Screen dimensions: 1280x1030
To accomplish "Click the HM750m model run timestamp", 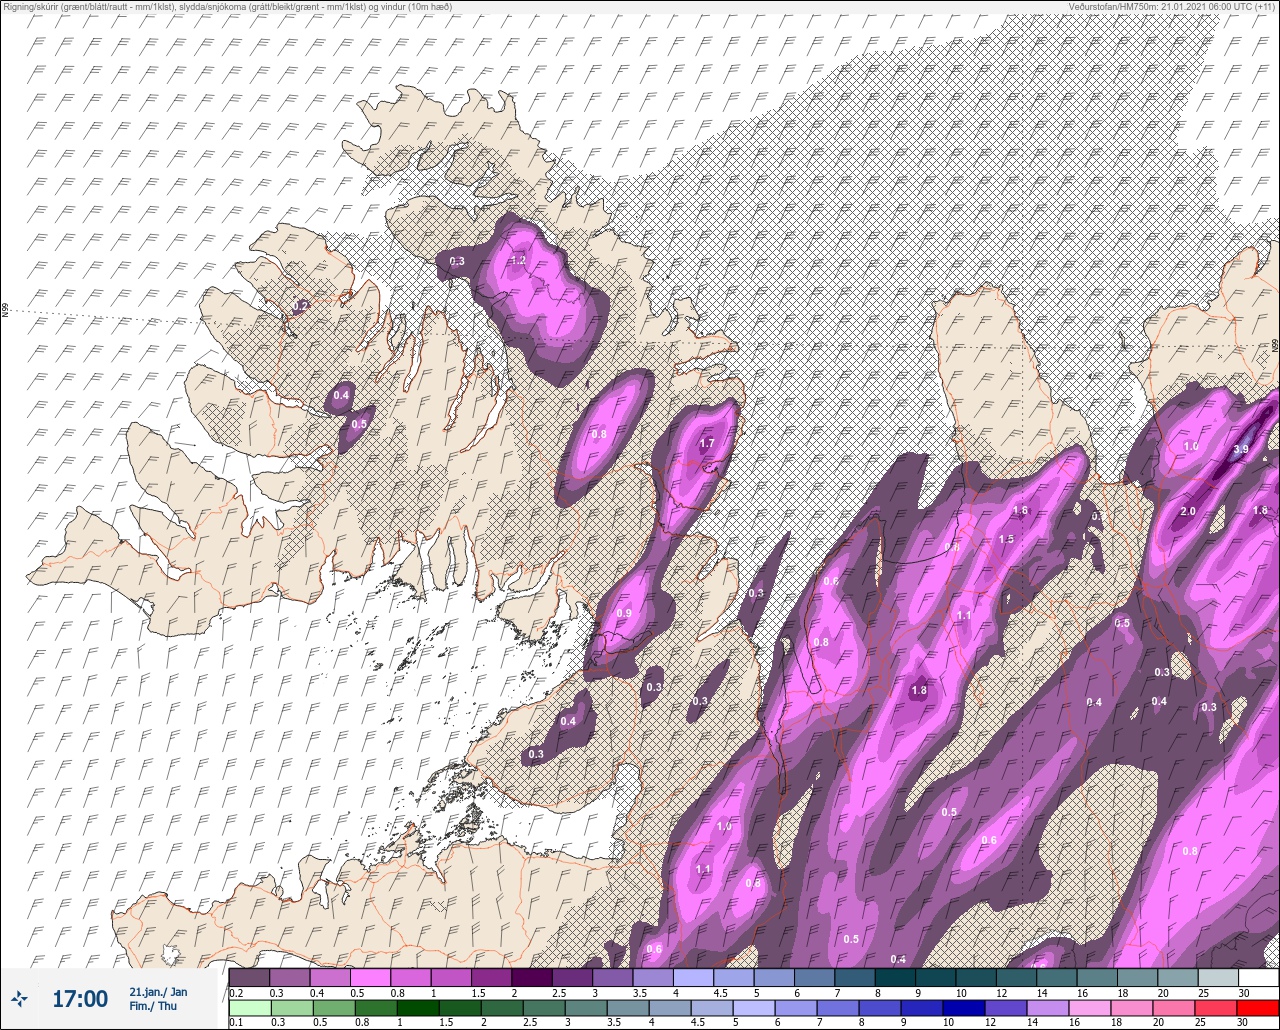I will point(1172,7).
